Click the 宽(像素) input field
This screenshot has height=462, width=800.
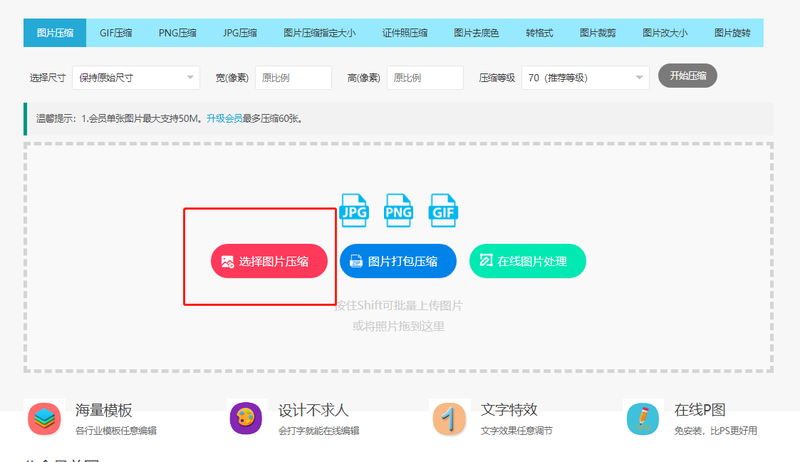point(293,78)
